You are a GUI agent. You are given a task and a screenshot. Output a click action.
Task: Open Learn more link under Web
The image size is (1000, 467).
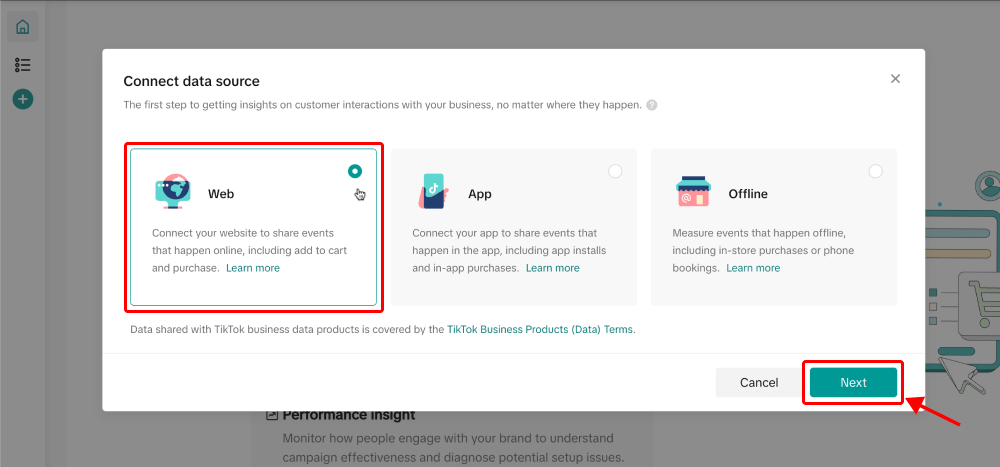click(253, 268)
